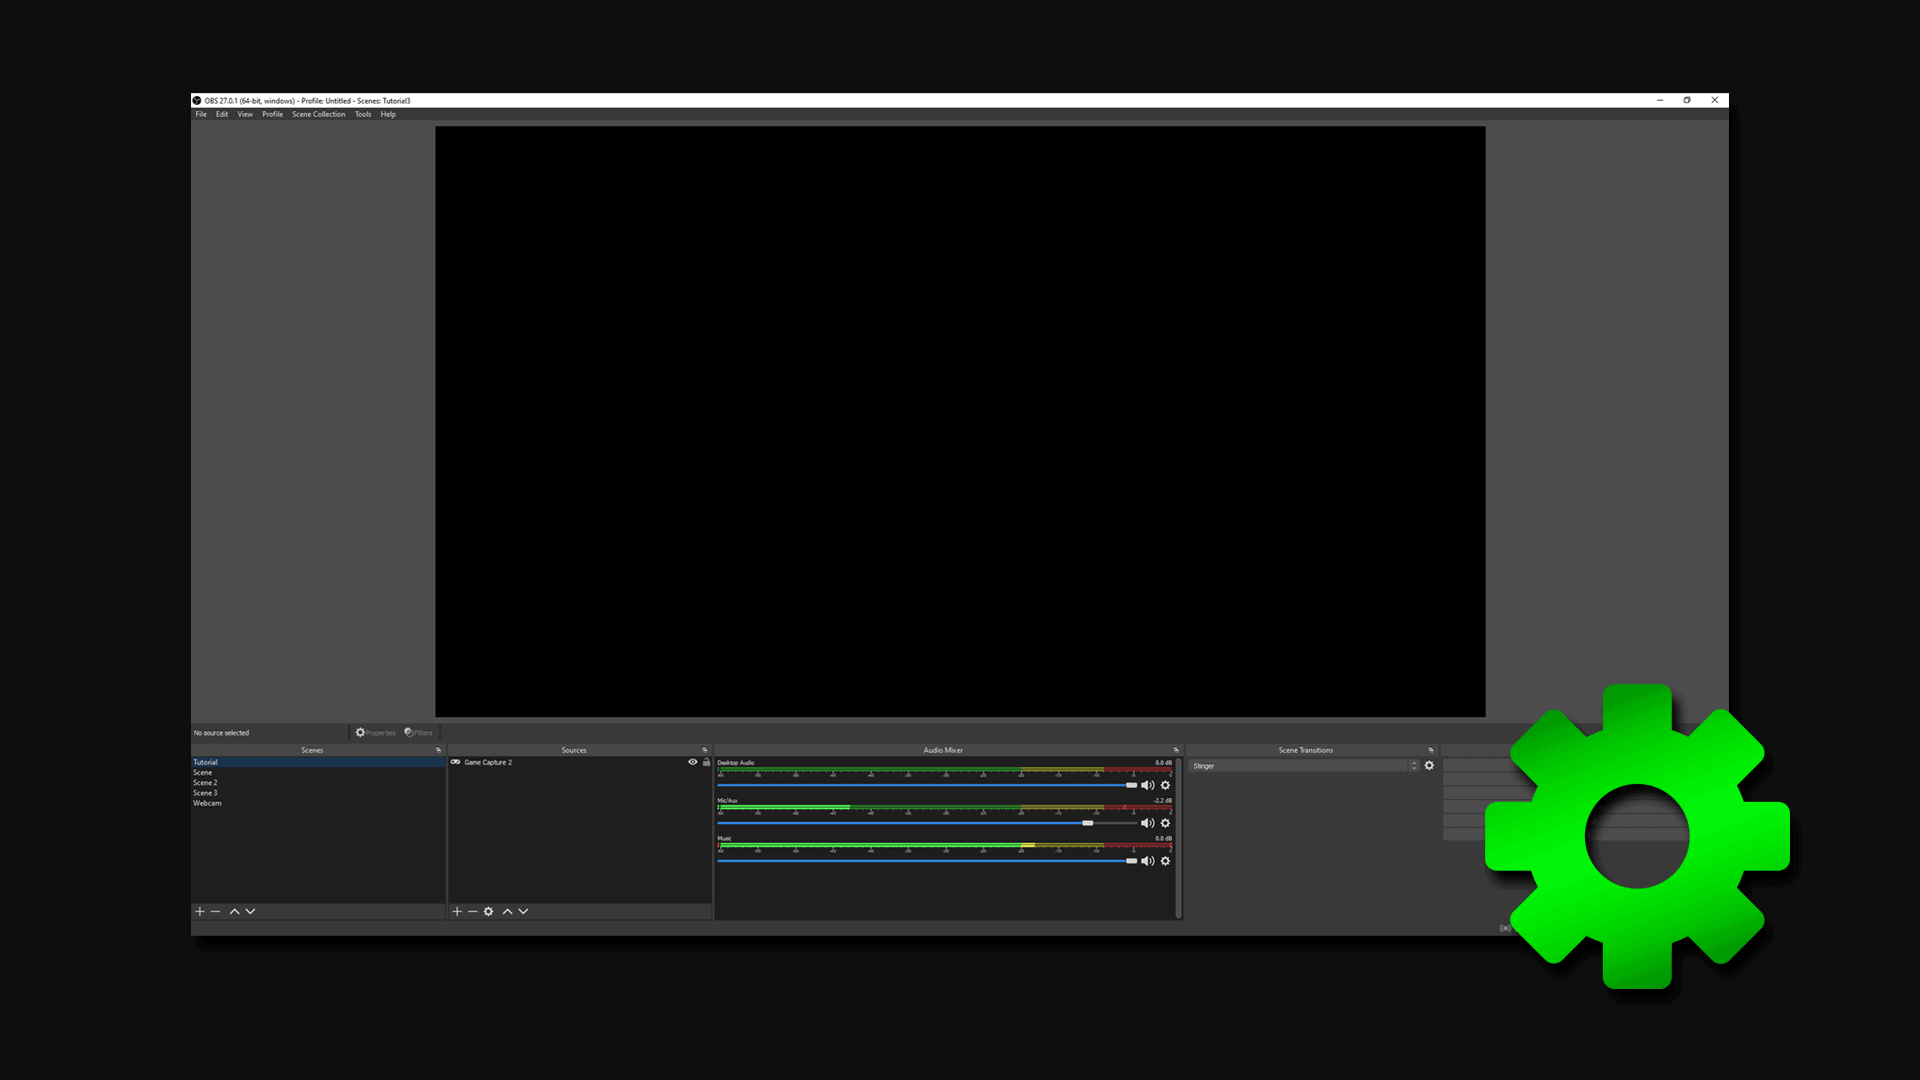Viewport: 1920px width, 1080px height.
Task: Open the File menu
Action: point(201,115)
